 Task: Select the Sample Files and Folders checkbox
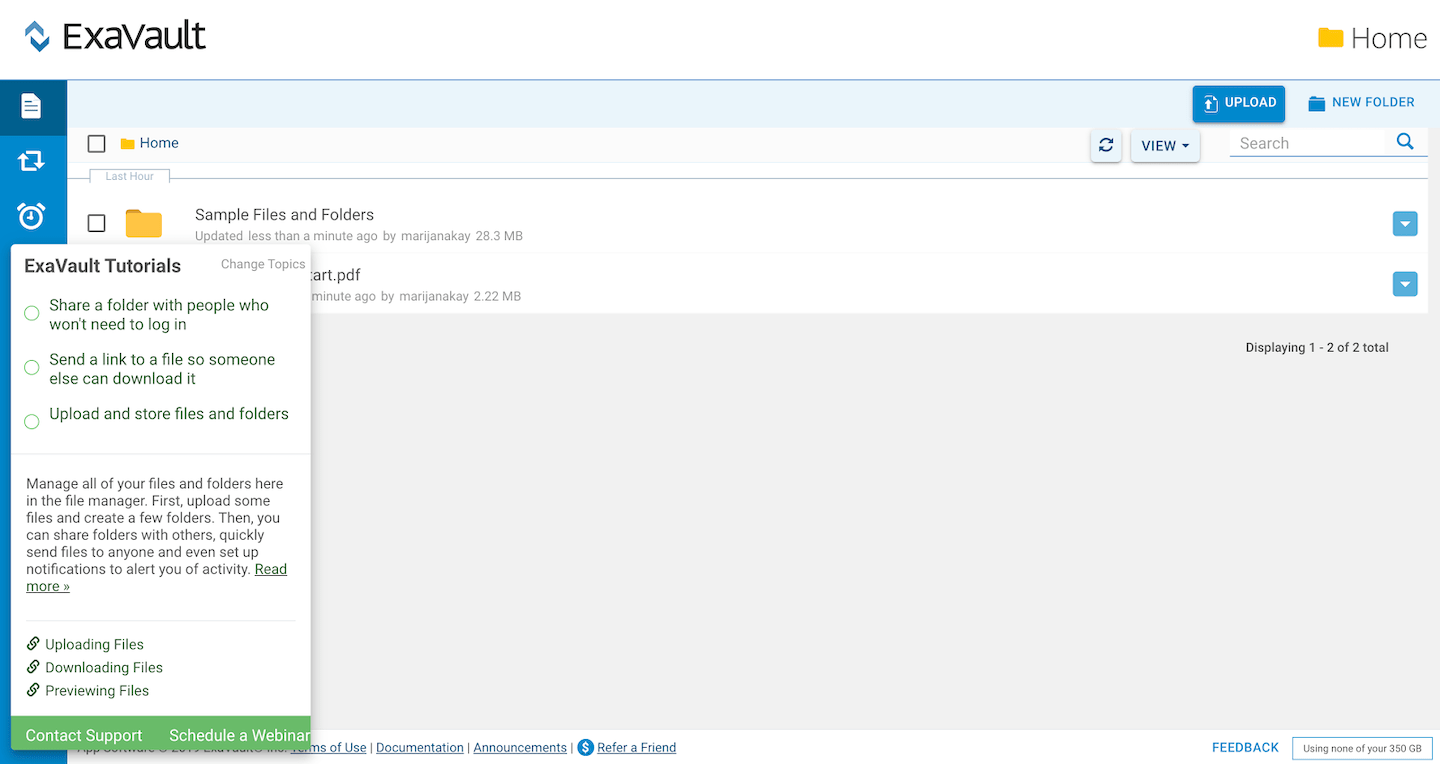(x=96, y=223)
